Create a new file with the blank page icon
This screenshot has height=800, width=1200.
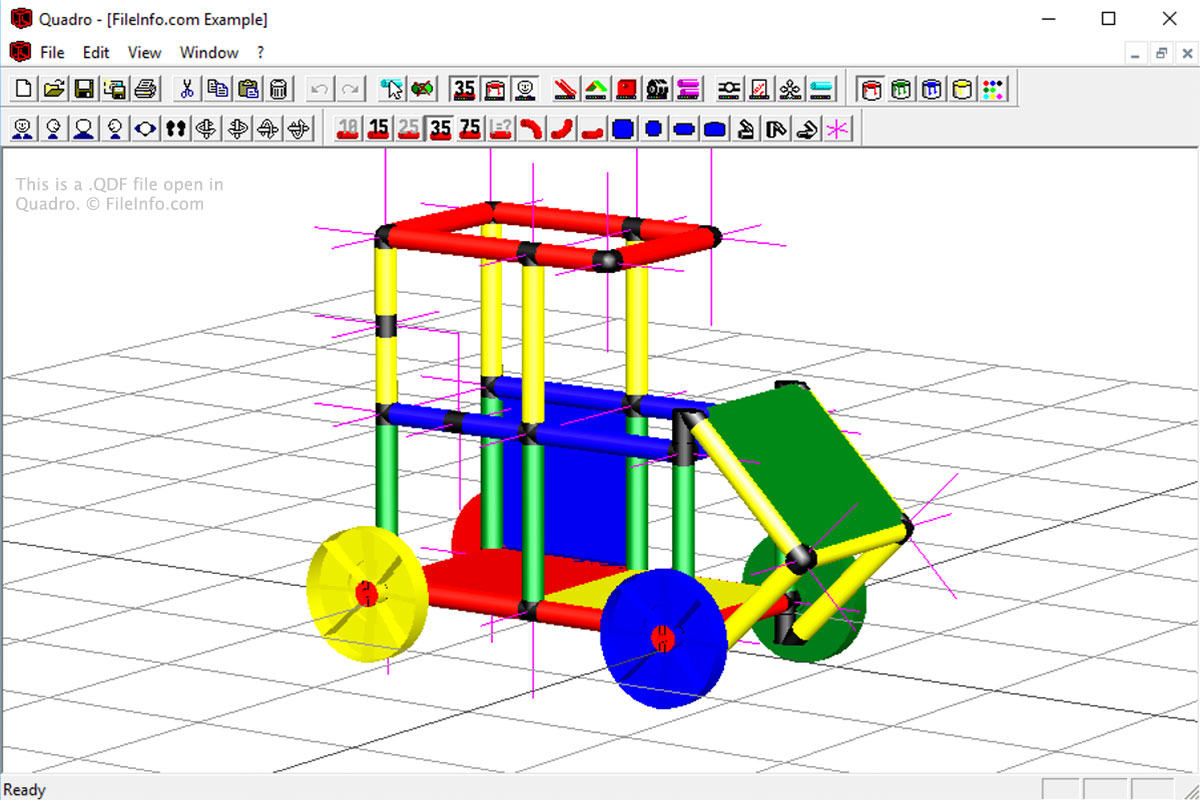(x=23, y=89)
